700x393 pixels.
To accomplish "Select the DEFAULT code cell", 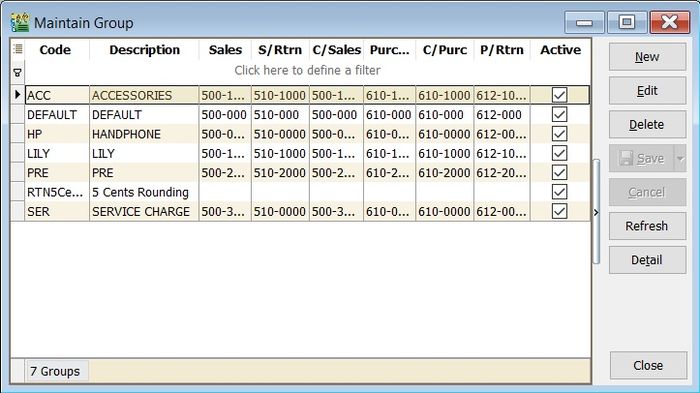I will point(57,115).
